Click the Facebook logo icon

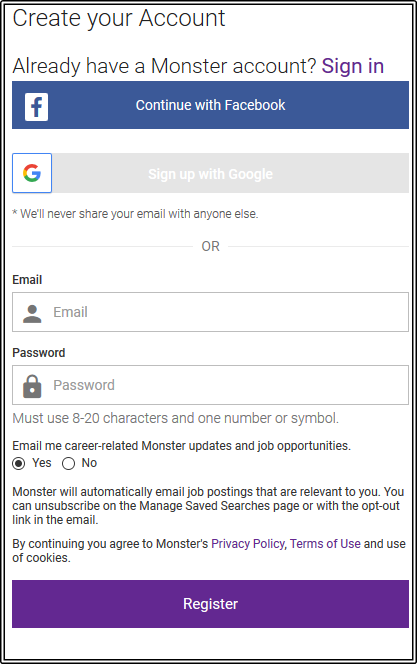tap(36, 107)
